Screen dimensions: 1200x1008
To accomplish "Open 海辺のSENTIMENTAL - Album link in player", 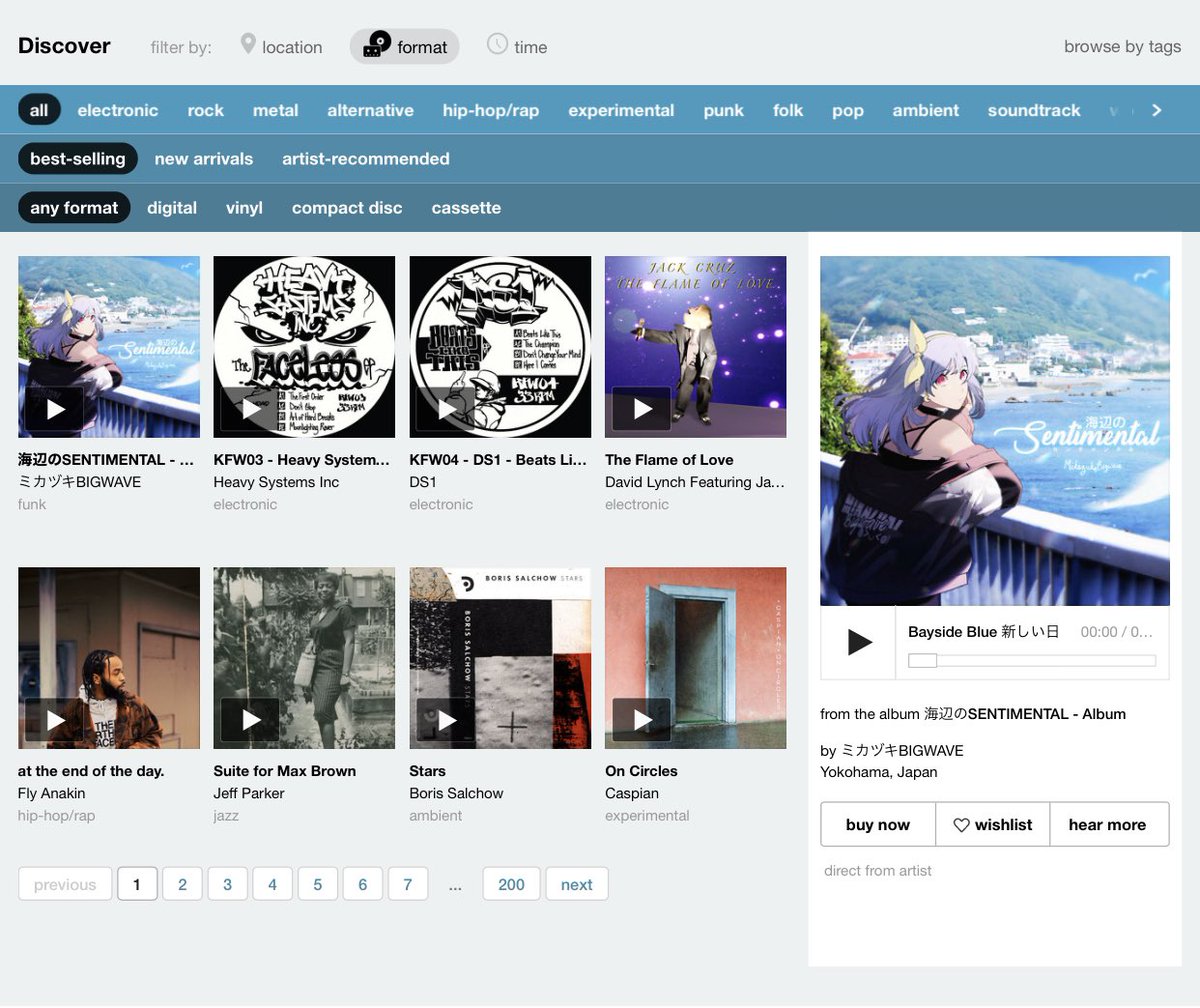I will pos(1025,714).
